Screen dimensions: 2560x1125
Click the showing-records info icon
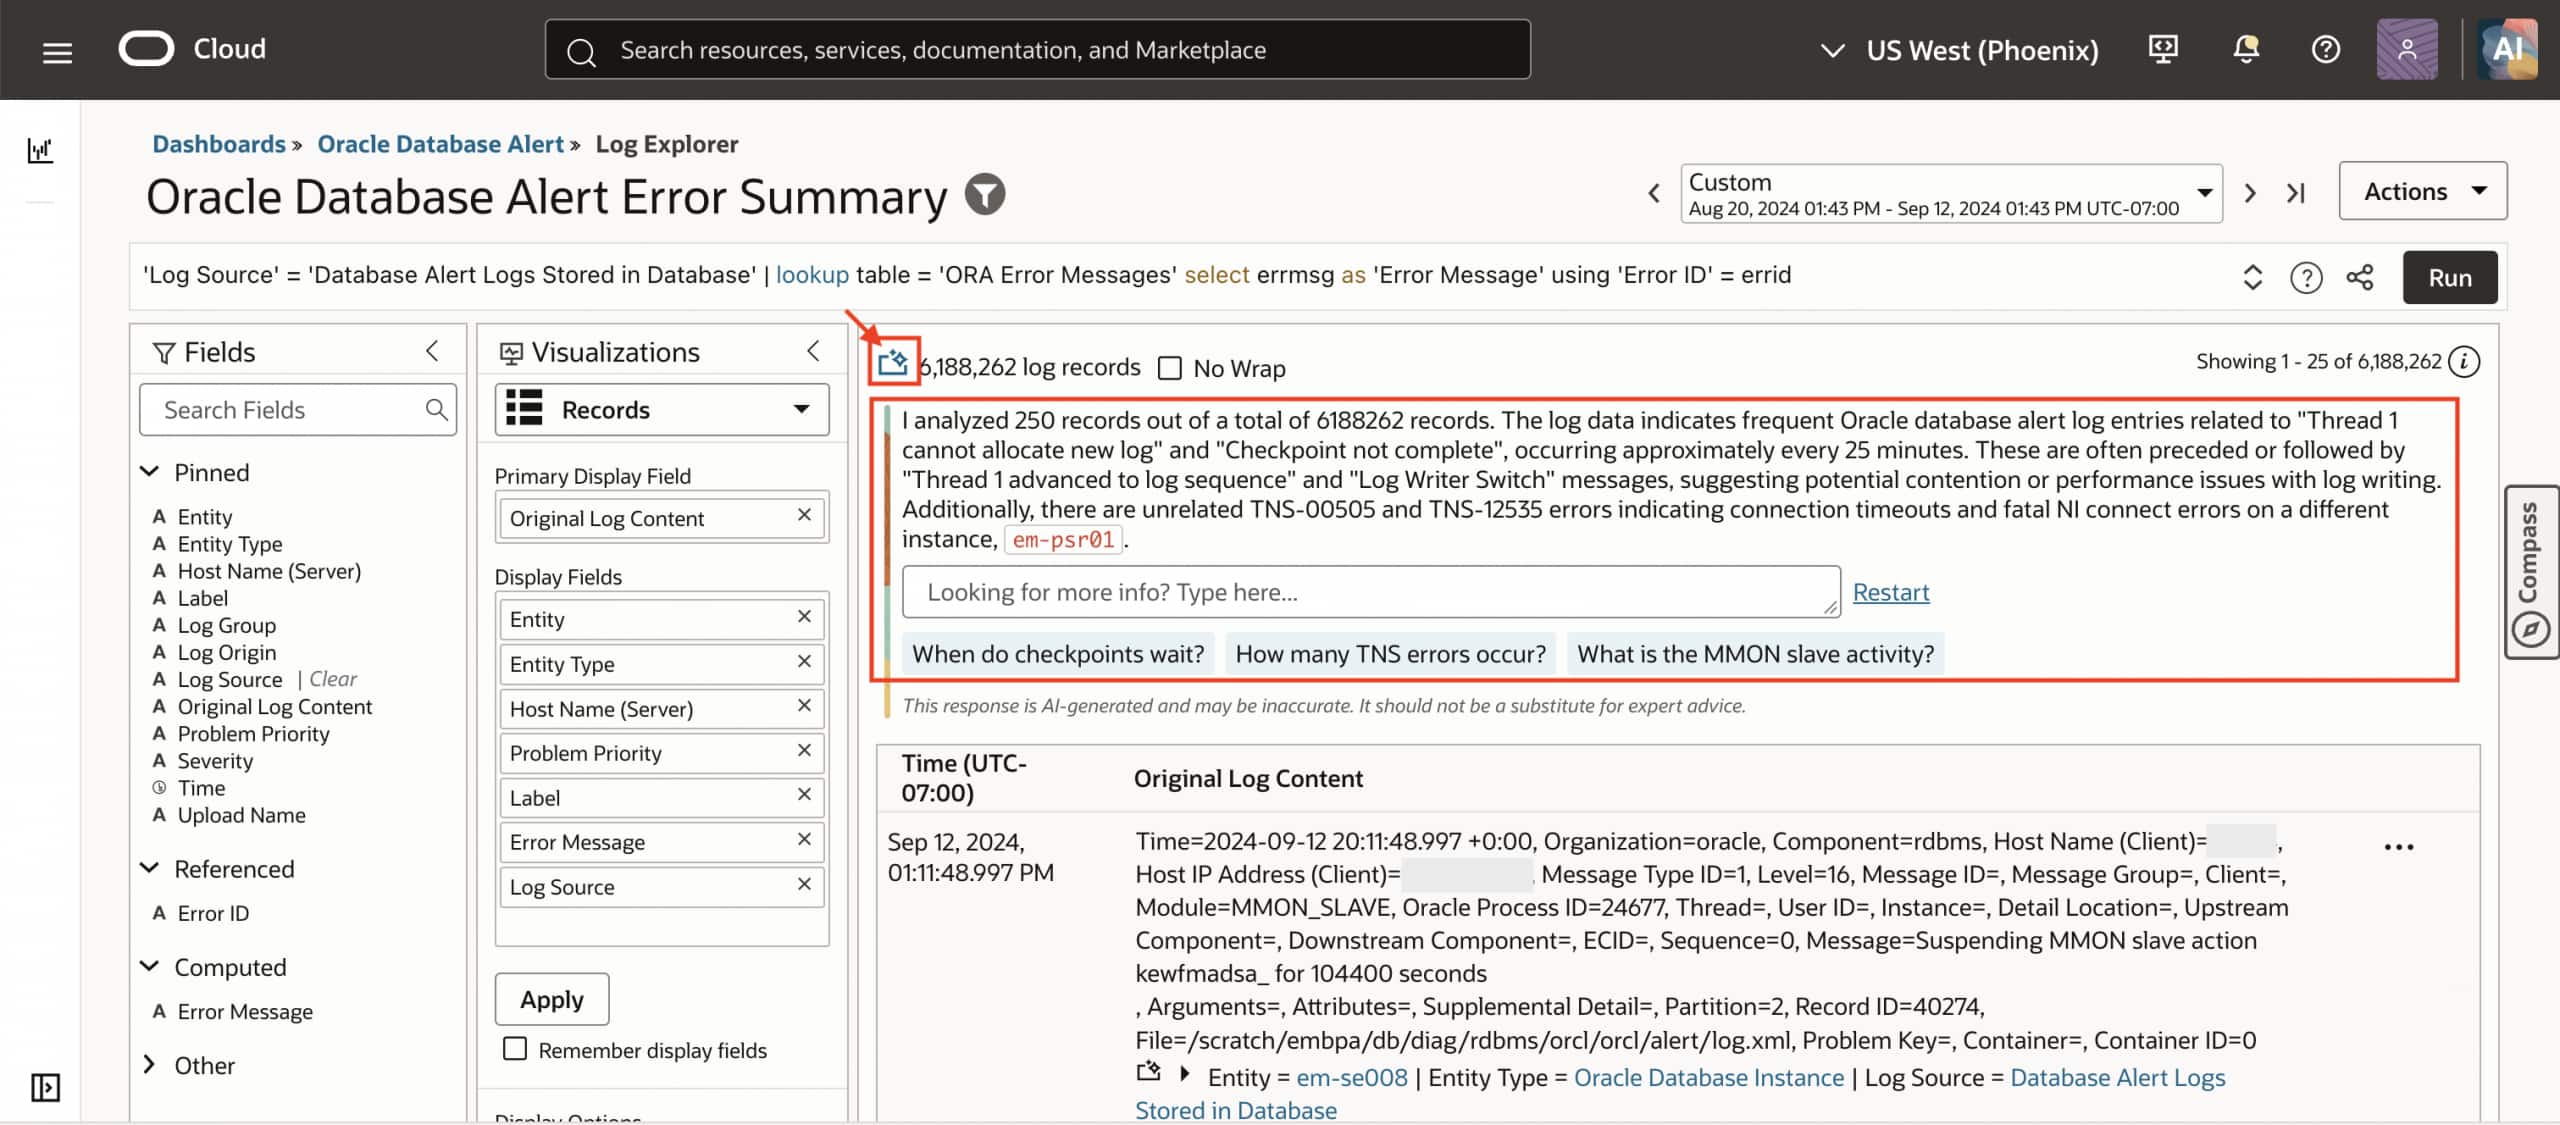2465,362
